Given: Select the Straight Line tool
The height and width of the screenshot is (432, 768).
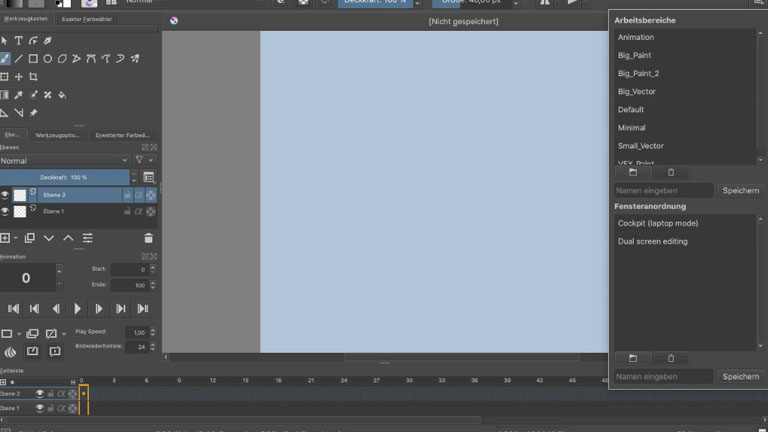Looking at the screenshot, I should coord(18,59).
